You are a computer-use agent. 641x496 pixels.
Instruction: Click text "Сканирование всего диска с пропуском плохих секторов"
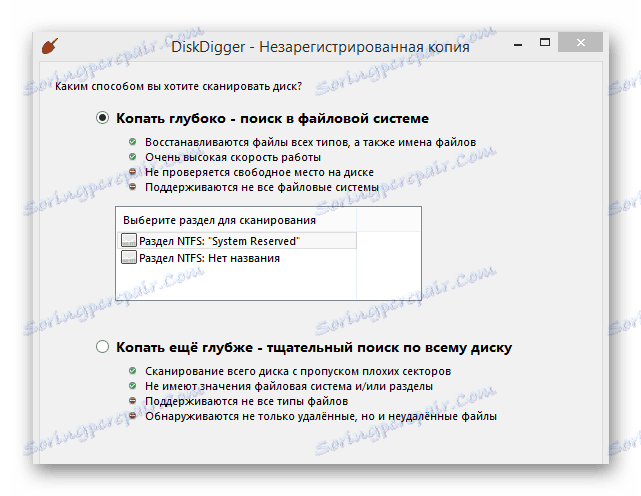click(x=298, y=371)
